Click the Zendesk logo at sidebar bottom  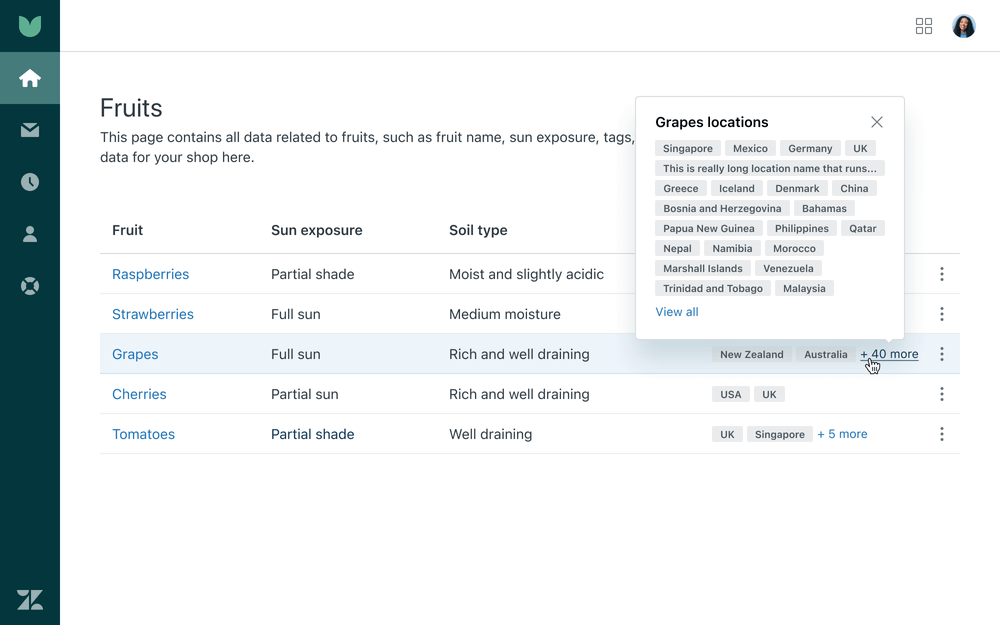coord(30,599)
